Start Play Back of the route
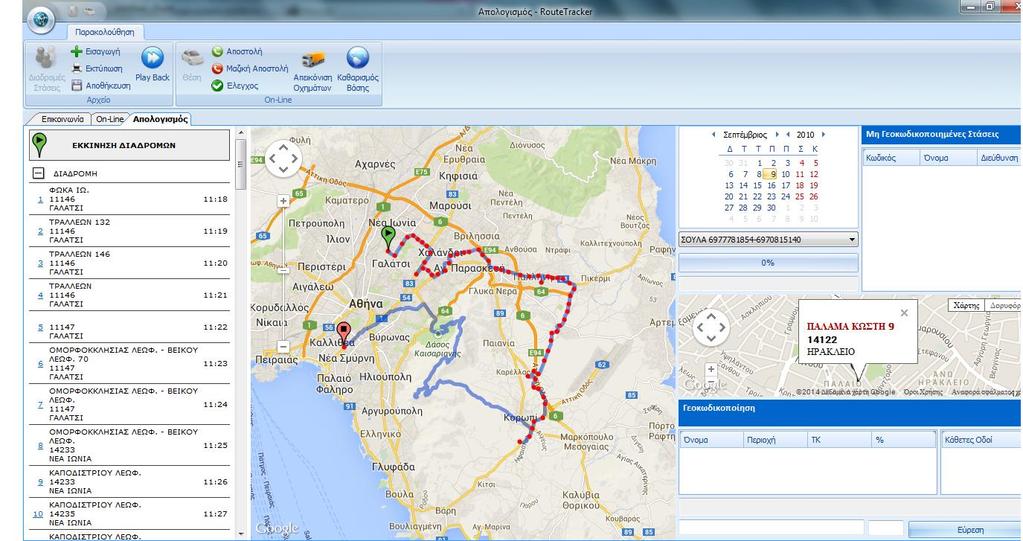This screenshot has width=1023, height=541. click(x=152, y=64)
